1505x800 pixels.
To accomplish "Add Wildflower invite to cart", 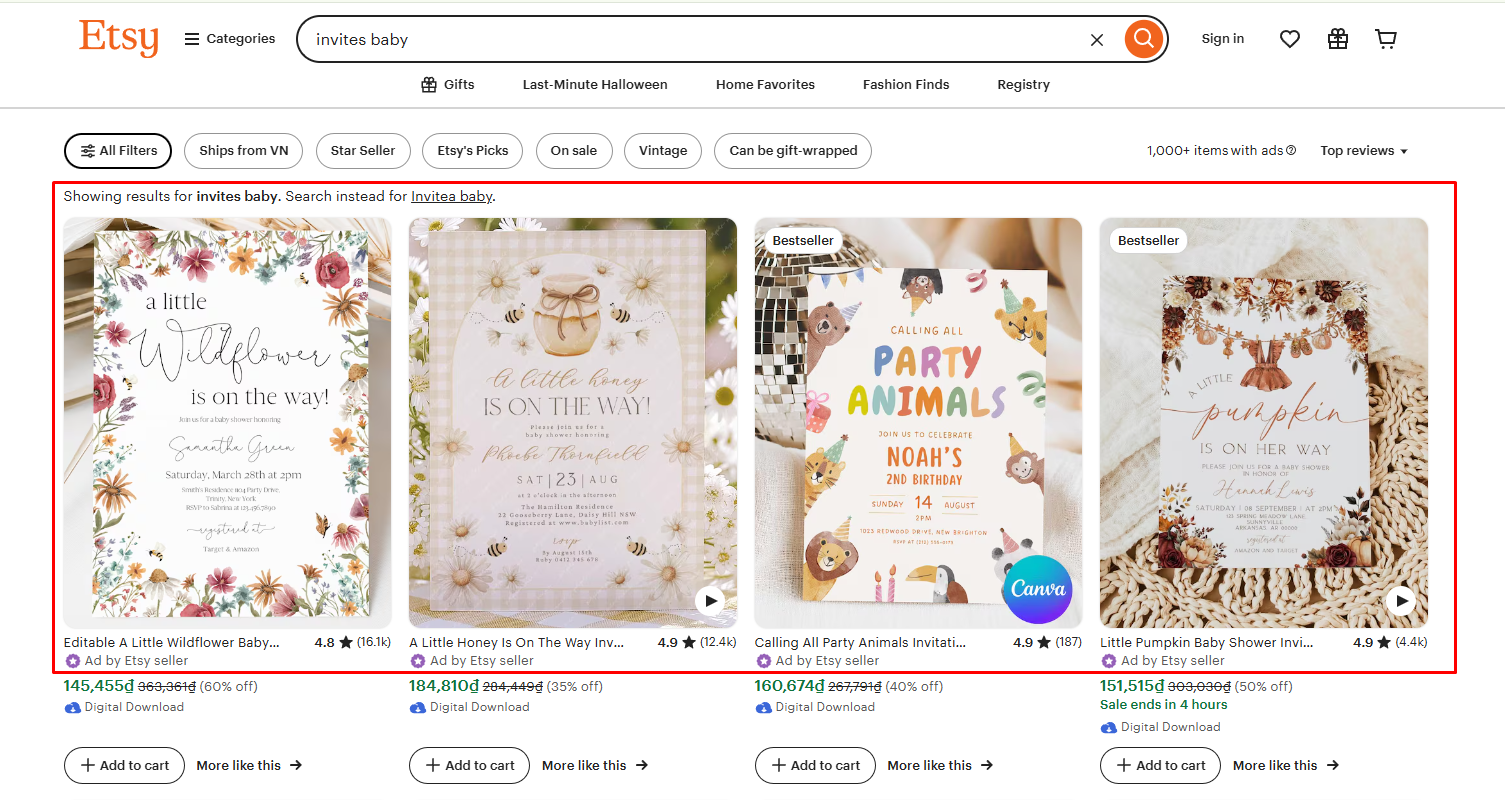I will tap(124, 765).
